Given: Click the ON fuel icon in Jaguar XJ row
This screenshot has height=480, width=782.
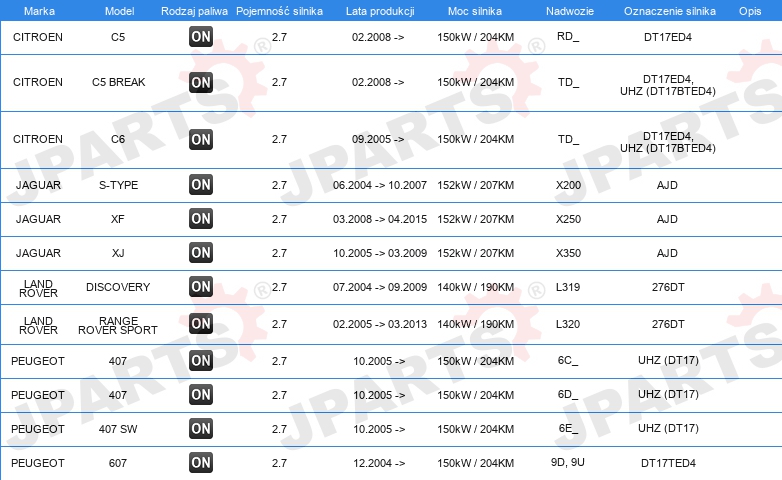Looking at the screenshot, I should pyautogui.click(x=201, y=252).
